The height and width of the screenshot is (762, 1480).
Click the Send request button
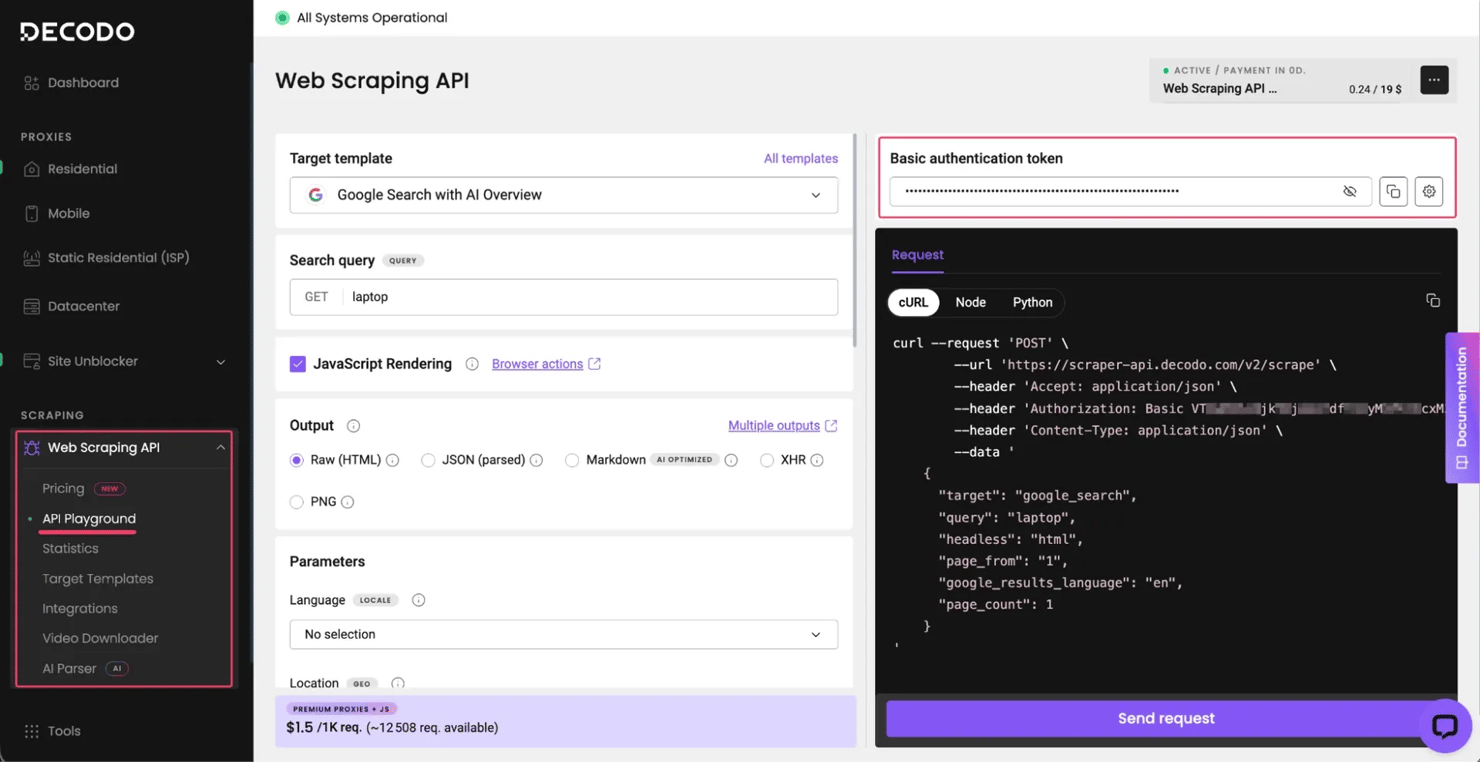1166,718
